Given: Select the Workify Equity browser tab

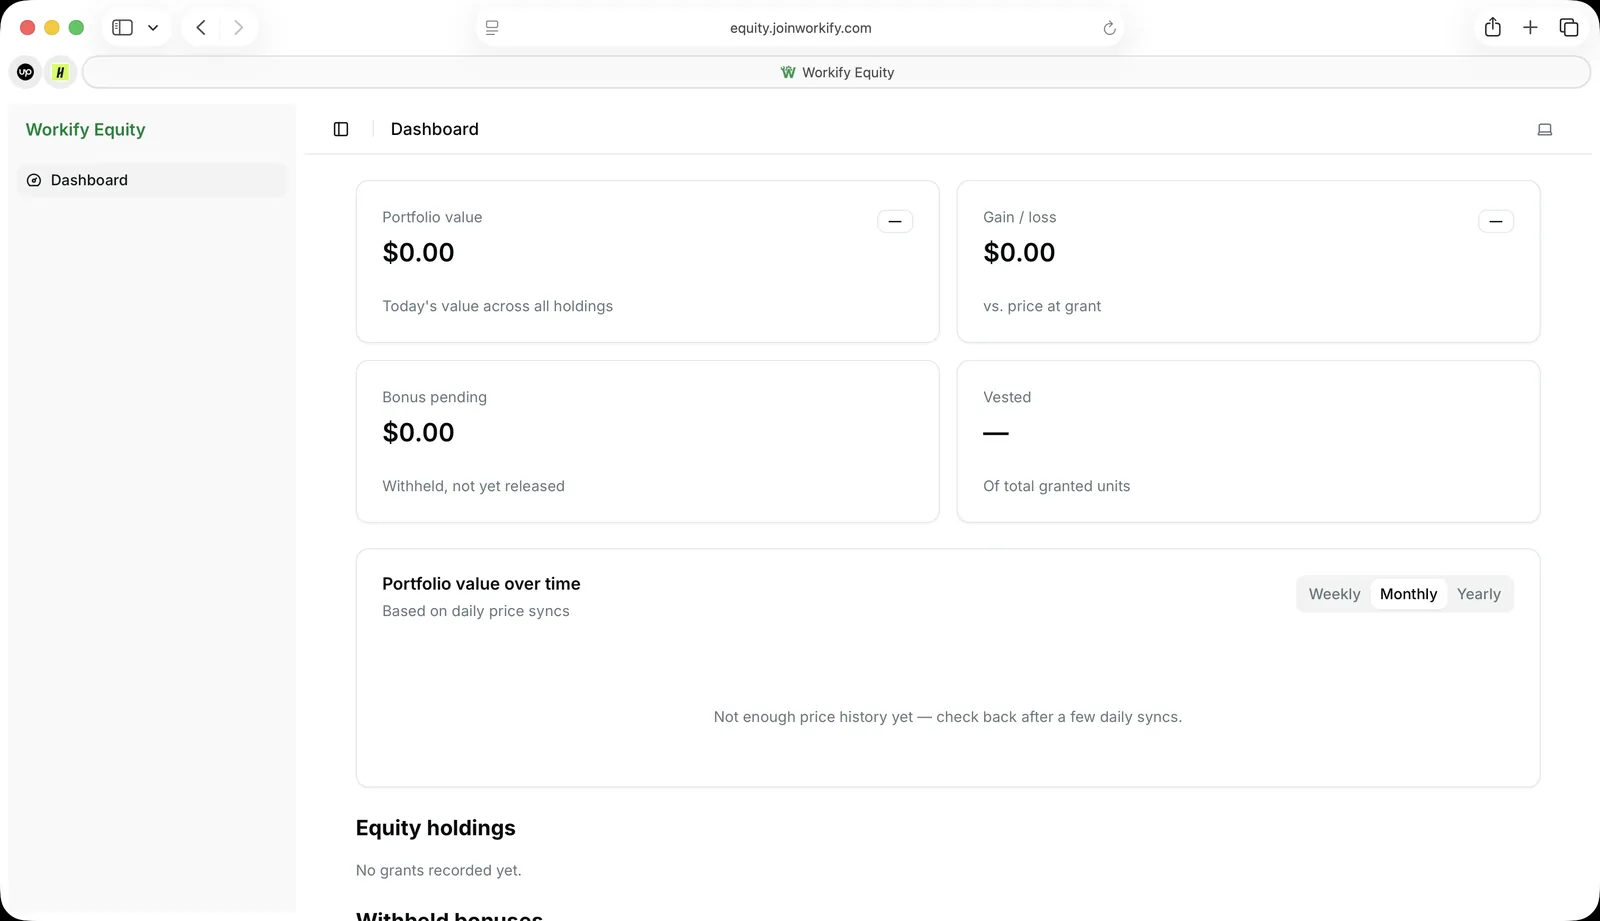Looking at the screenshot, I should coord(836,72).
